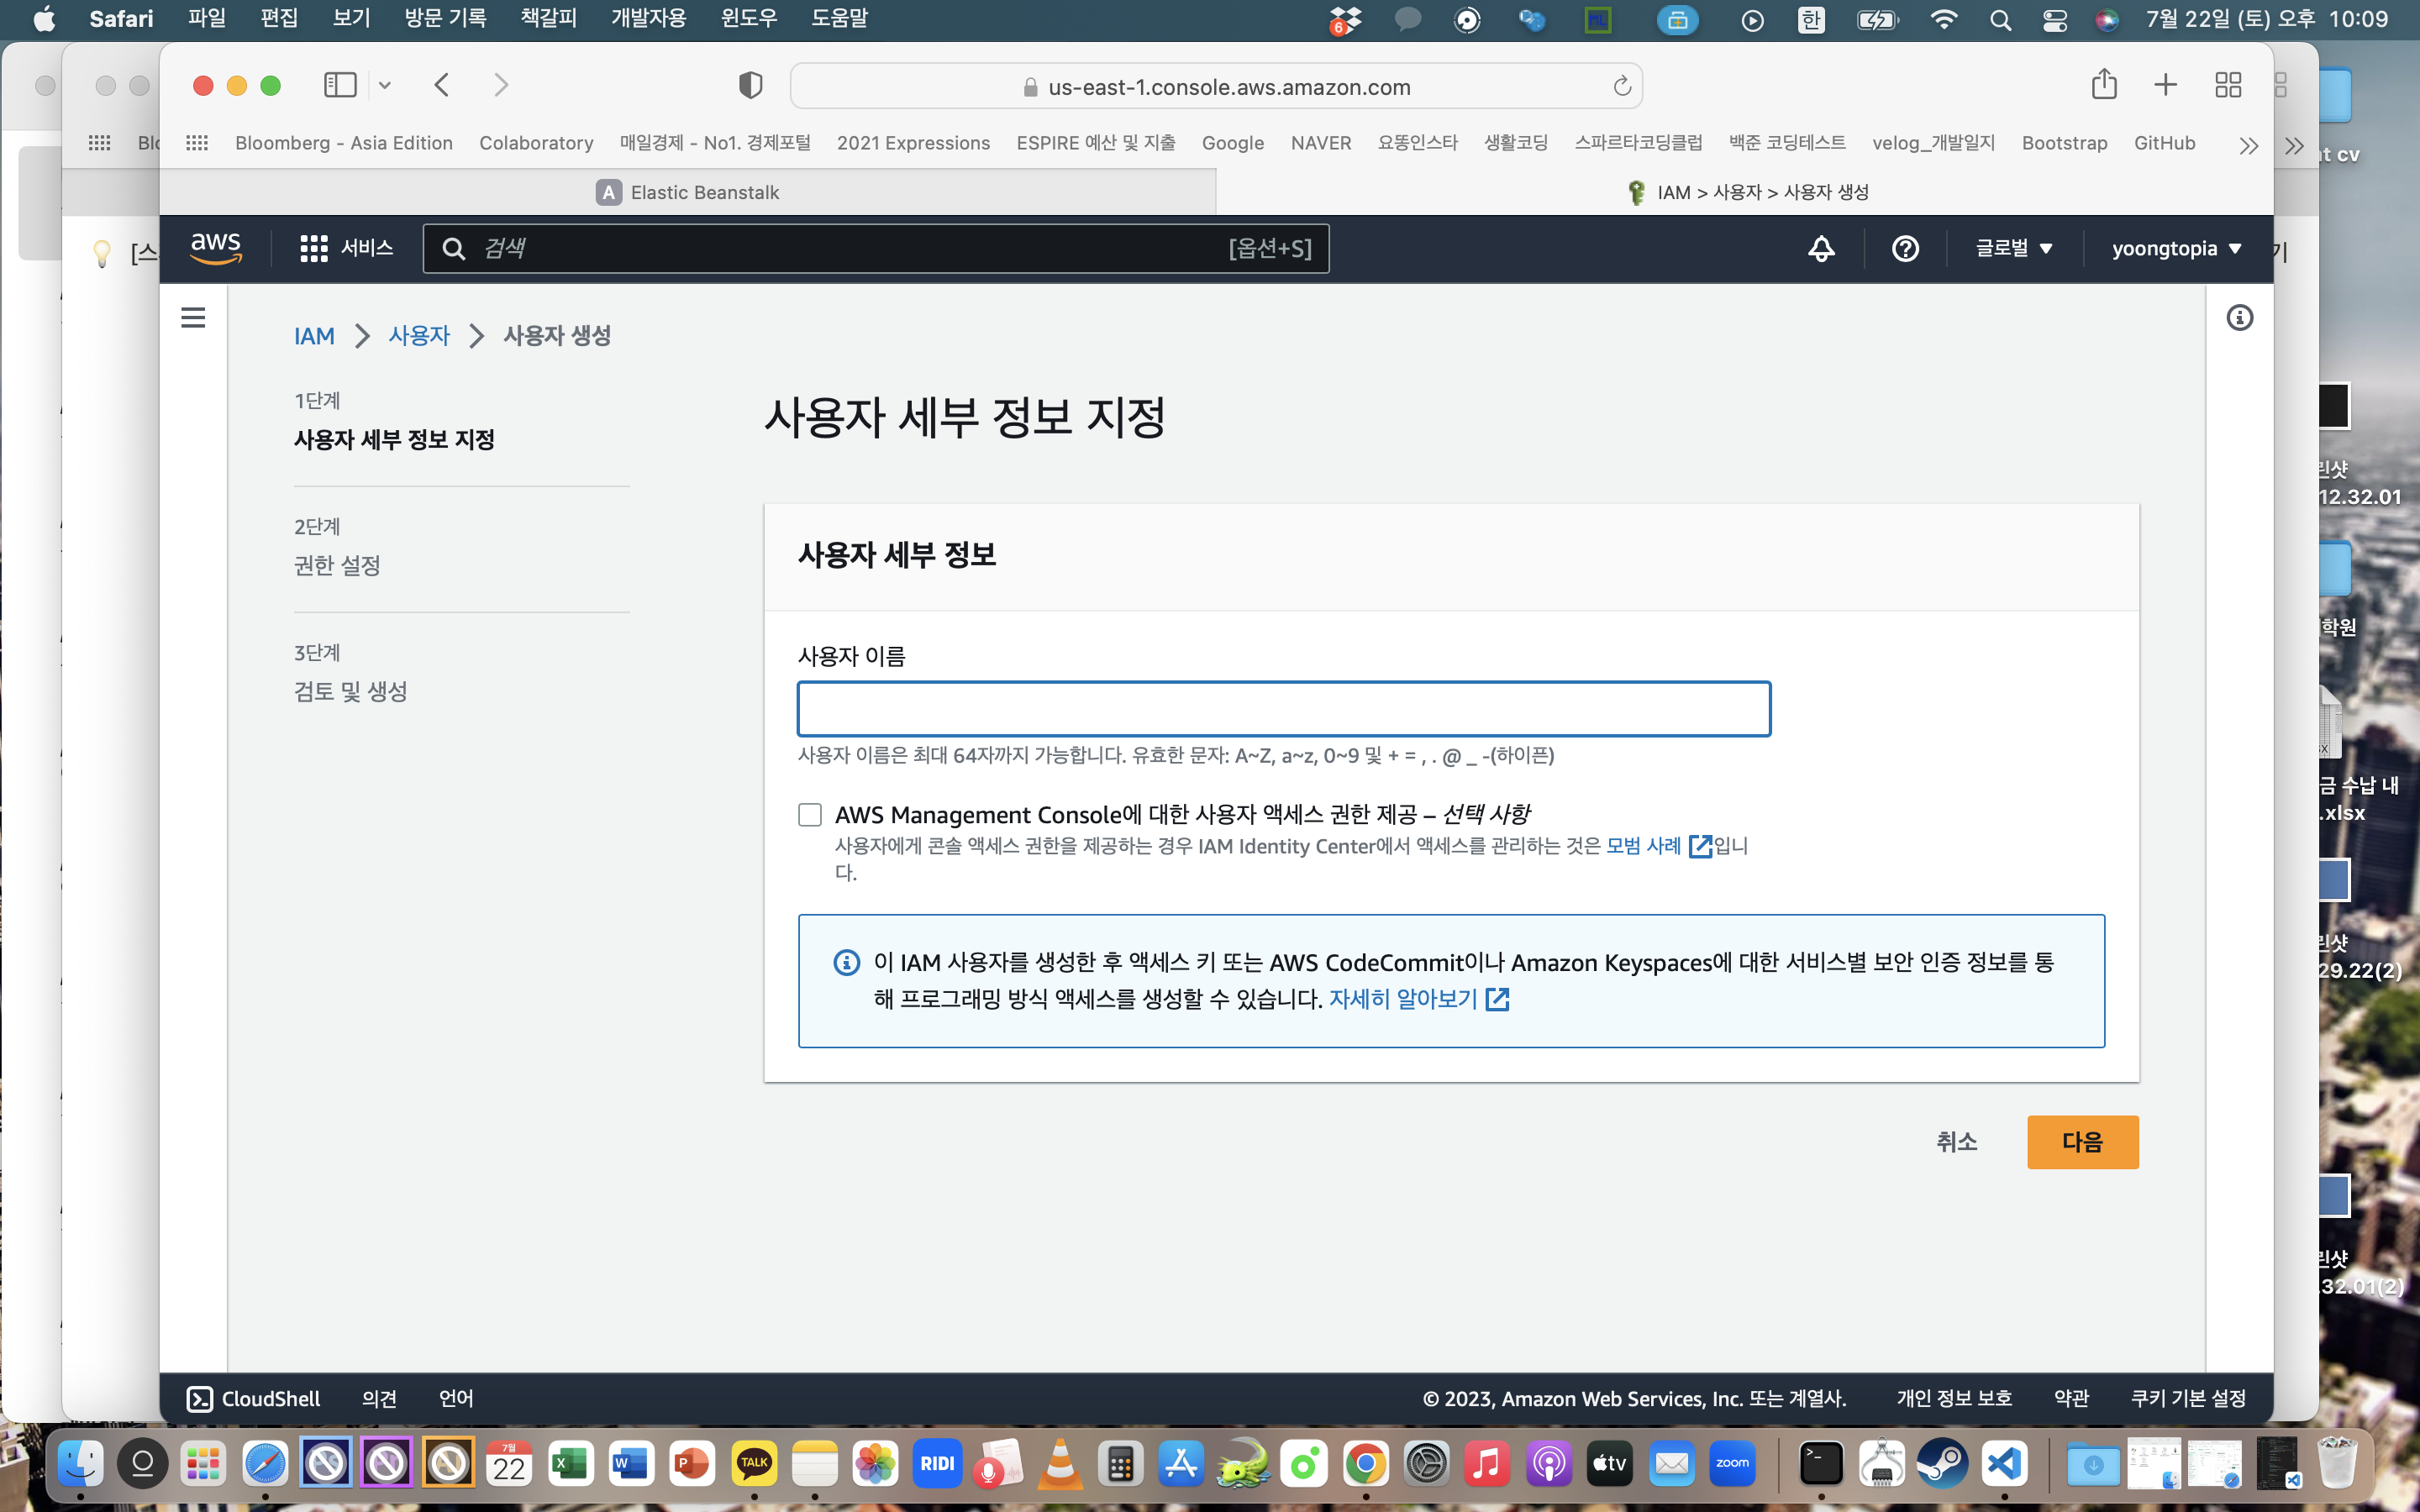
Task: Open IAM breadcrumb link
Action: click(314, 336)
